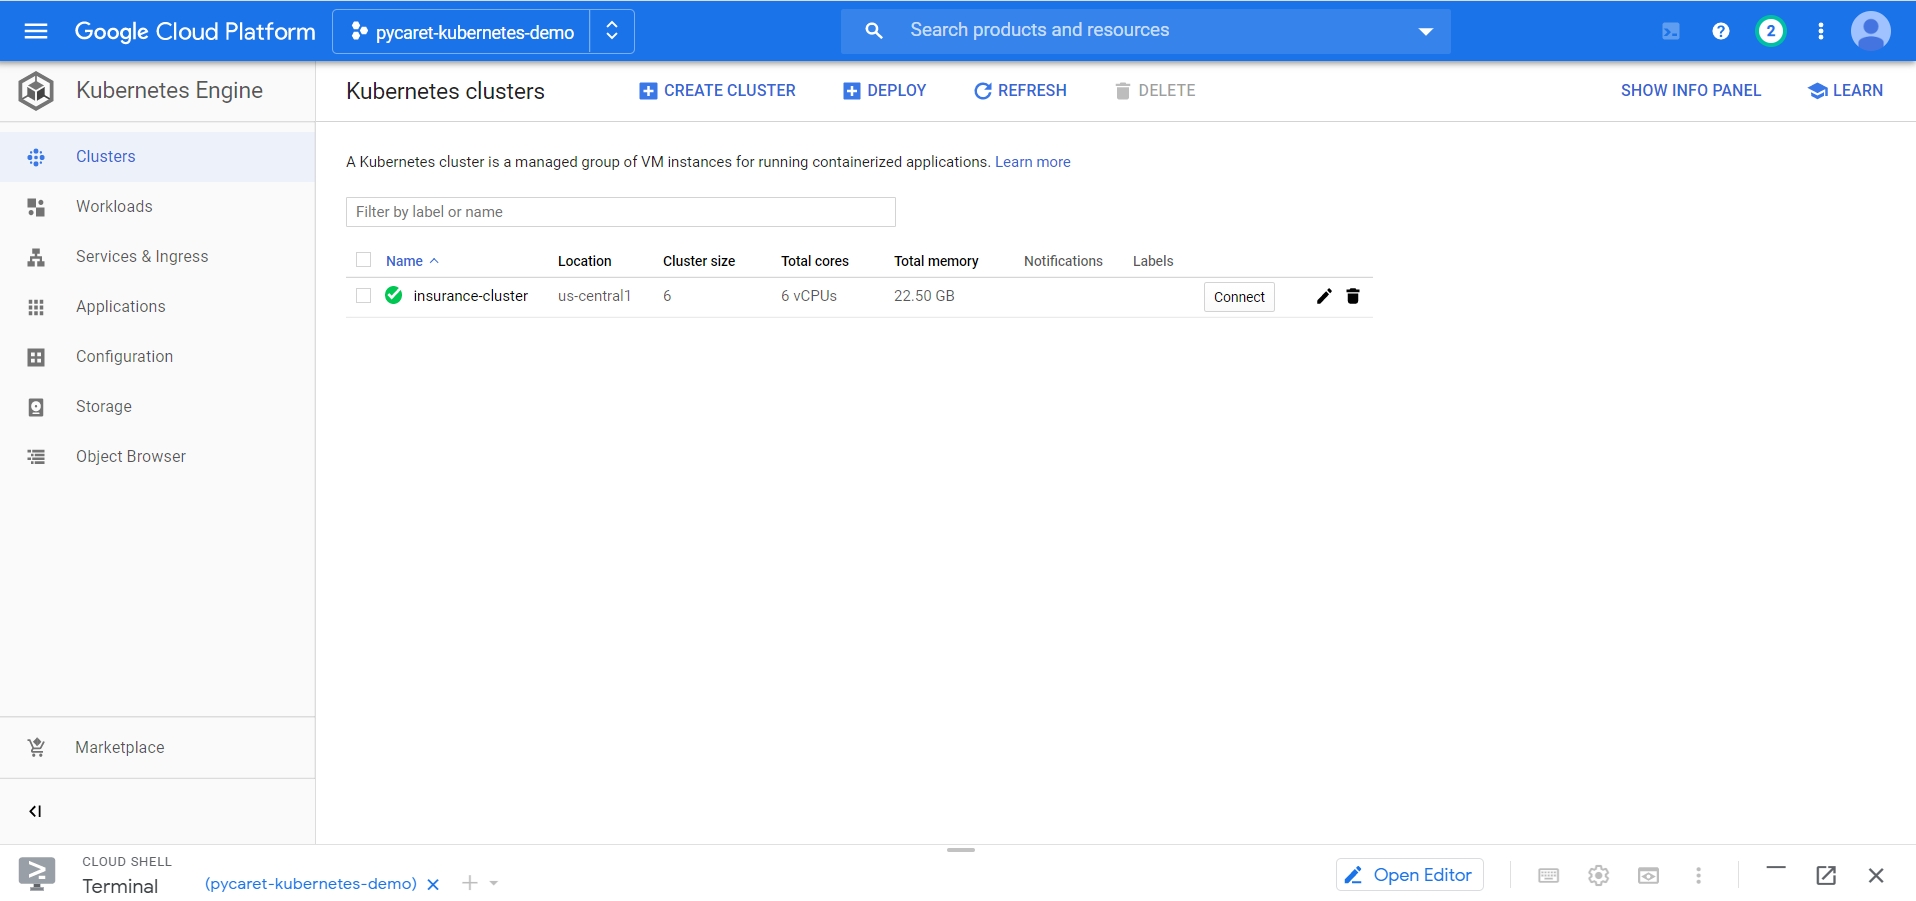Collapse the left navigation sidebar
Viewport: 1916px width, 901px height.
36,811
